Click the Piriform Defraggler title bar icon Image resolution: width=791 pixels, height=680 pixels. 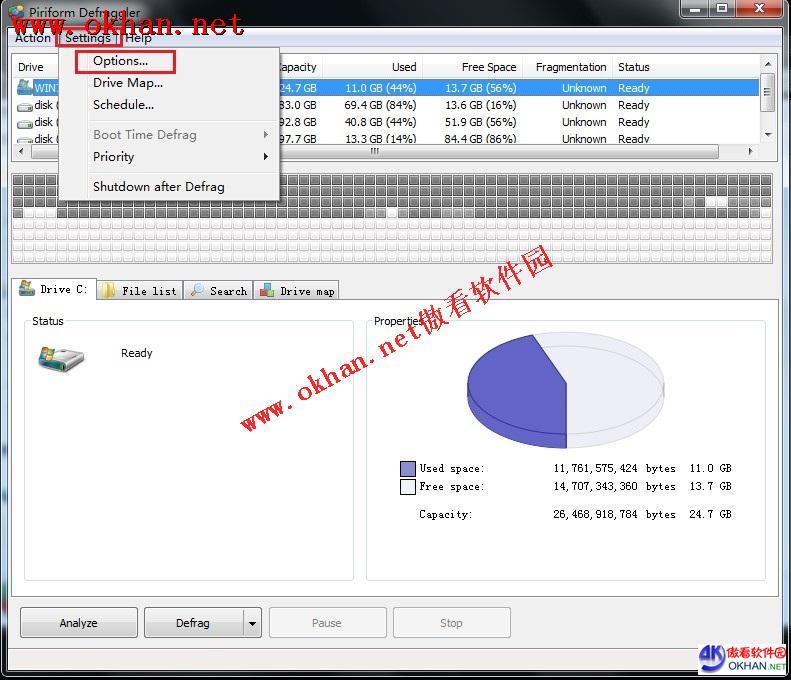coord(17,11)
